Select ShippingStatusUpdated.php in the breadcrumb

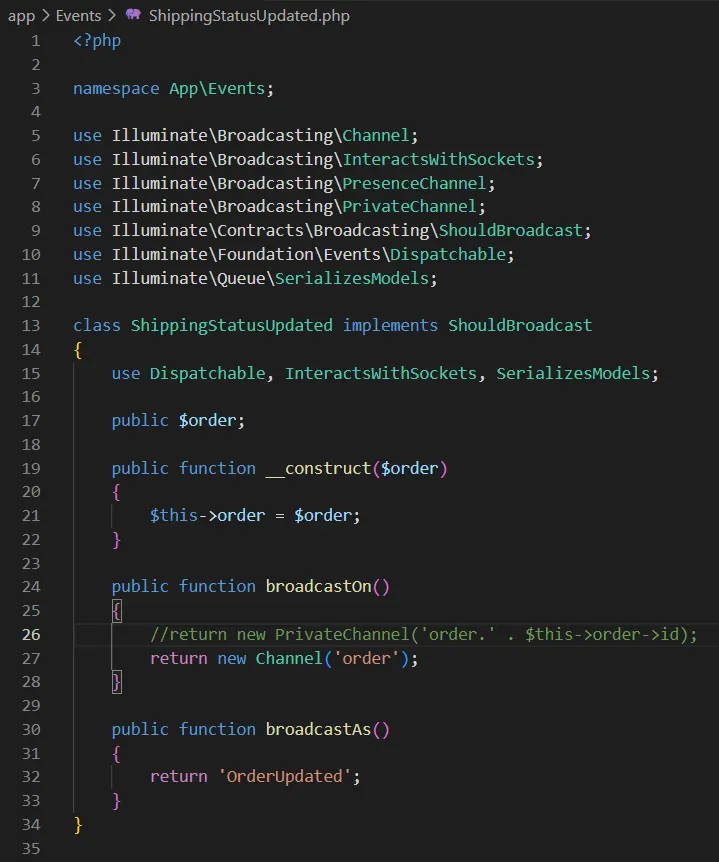click(x=249, y=15)
